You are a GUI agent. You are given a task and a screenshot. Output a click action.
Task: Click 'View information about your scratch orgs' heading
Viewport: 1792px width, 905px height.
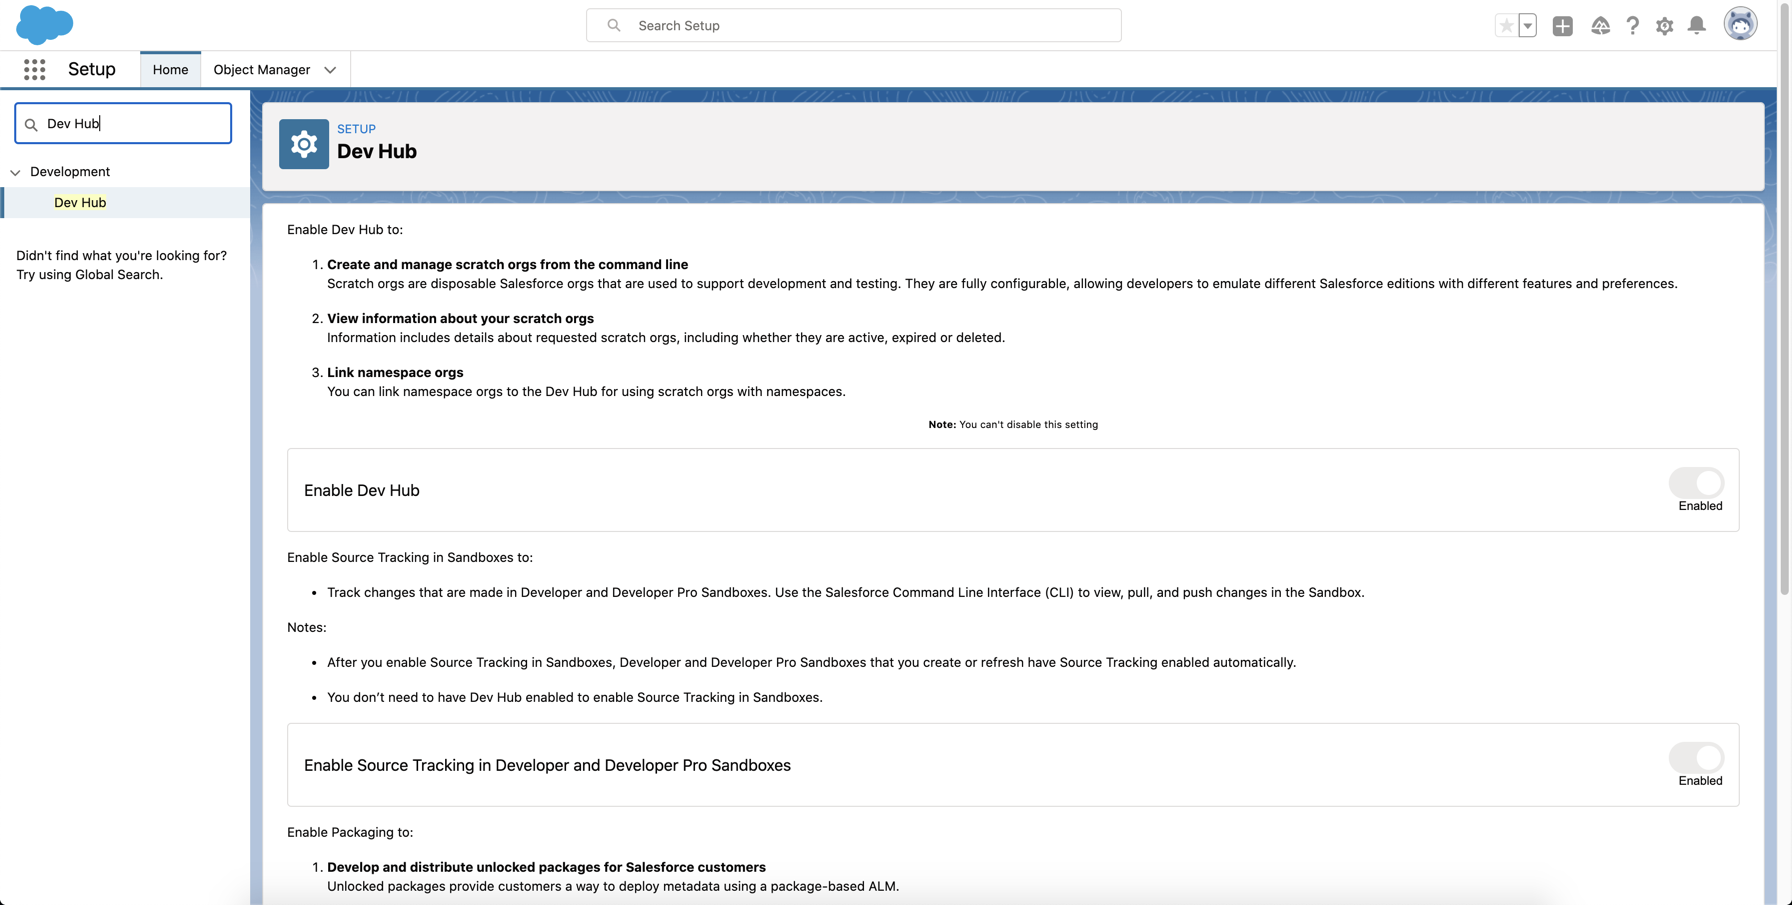460,319
